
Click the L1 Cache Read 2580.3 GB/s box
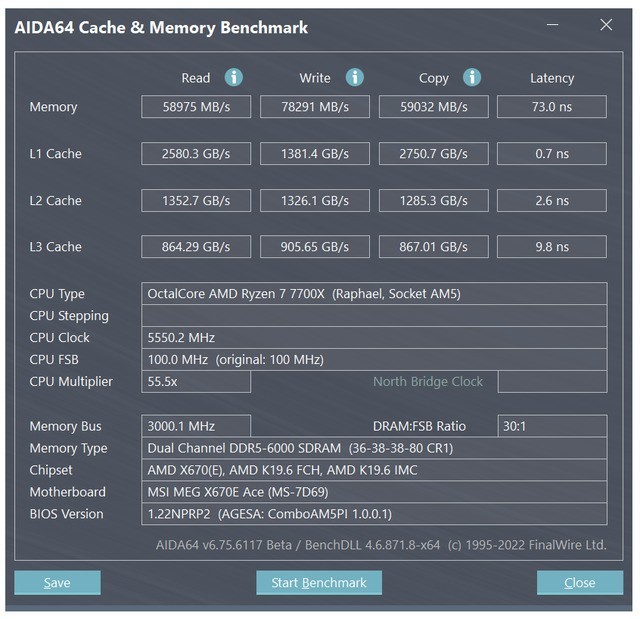click(x=196, y=154)
